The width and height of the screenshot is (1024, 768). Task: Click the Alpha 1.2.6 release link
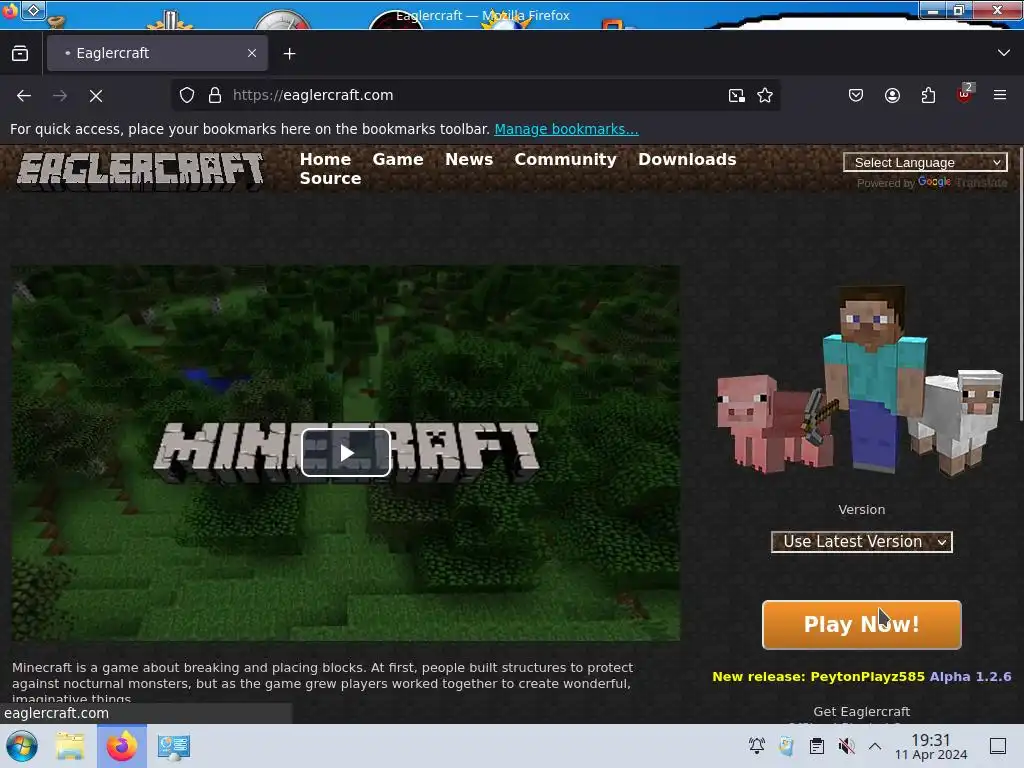tap(970, 677)
